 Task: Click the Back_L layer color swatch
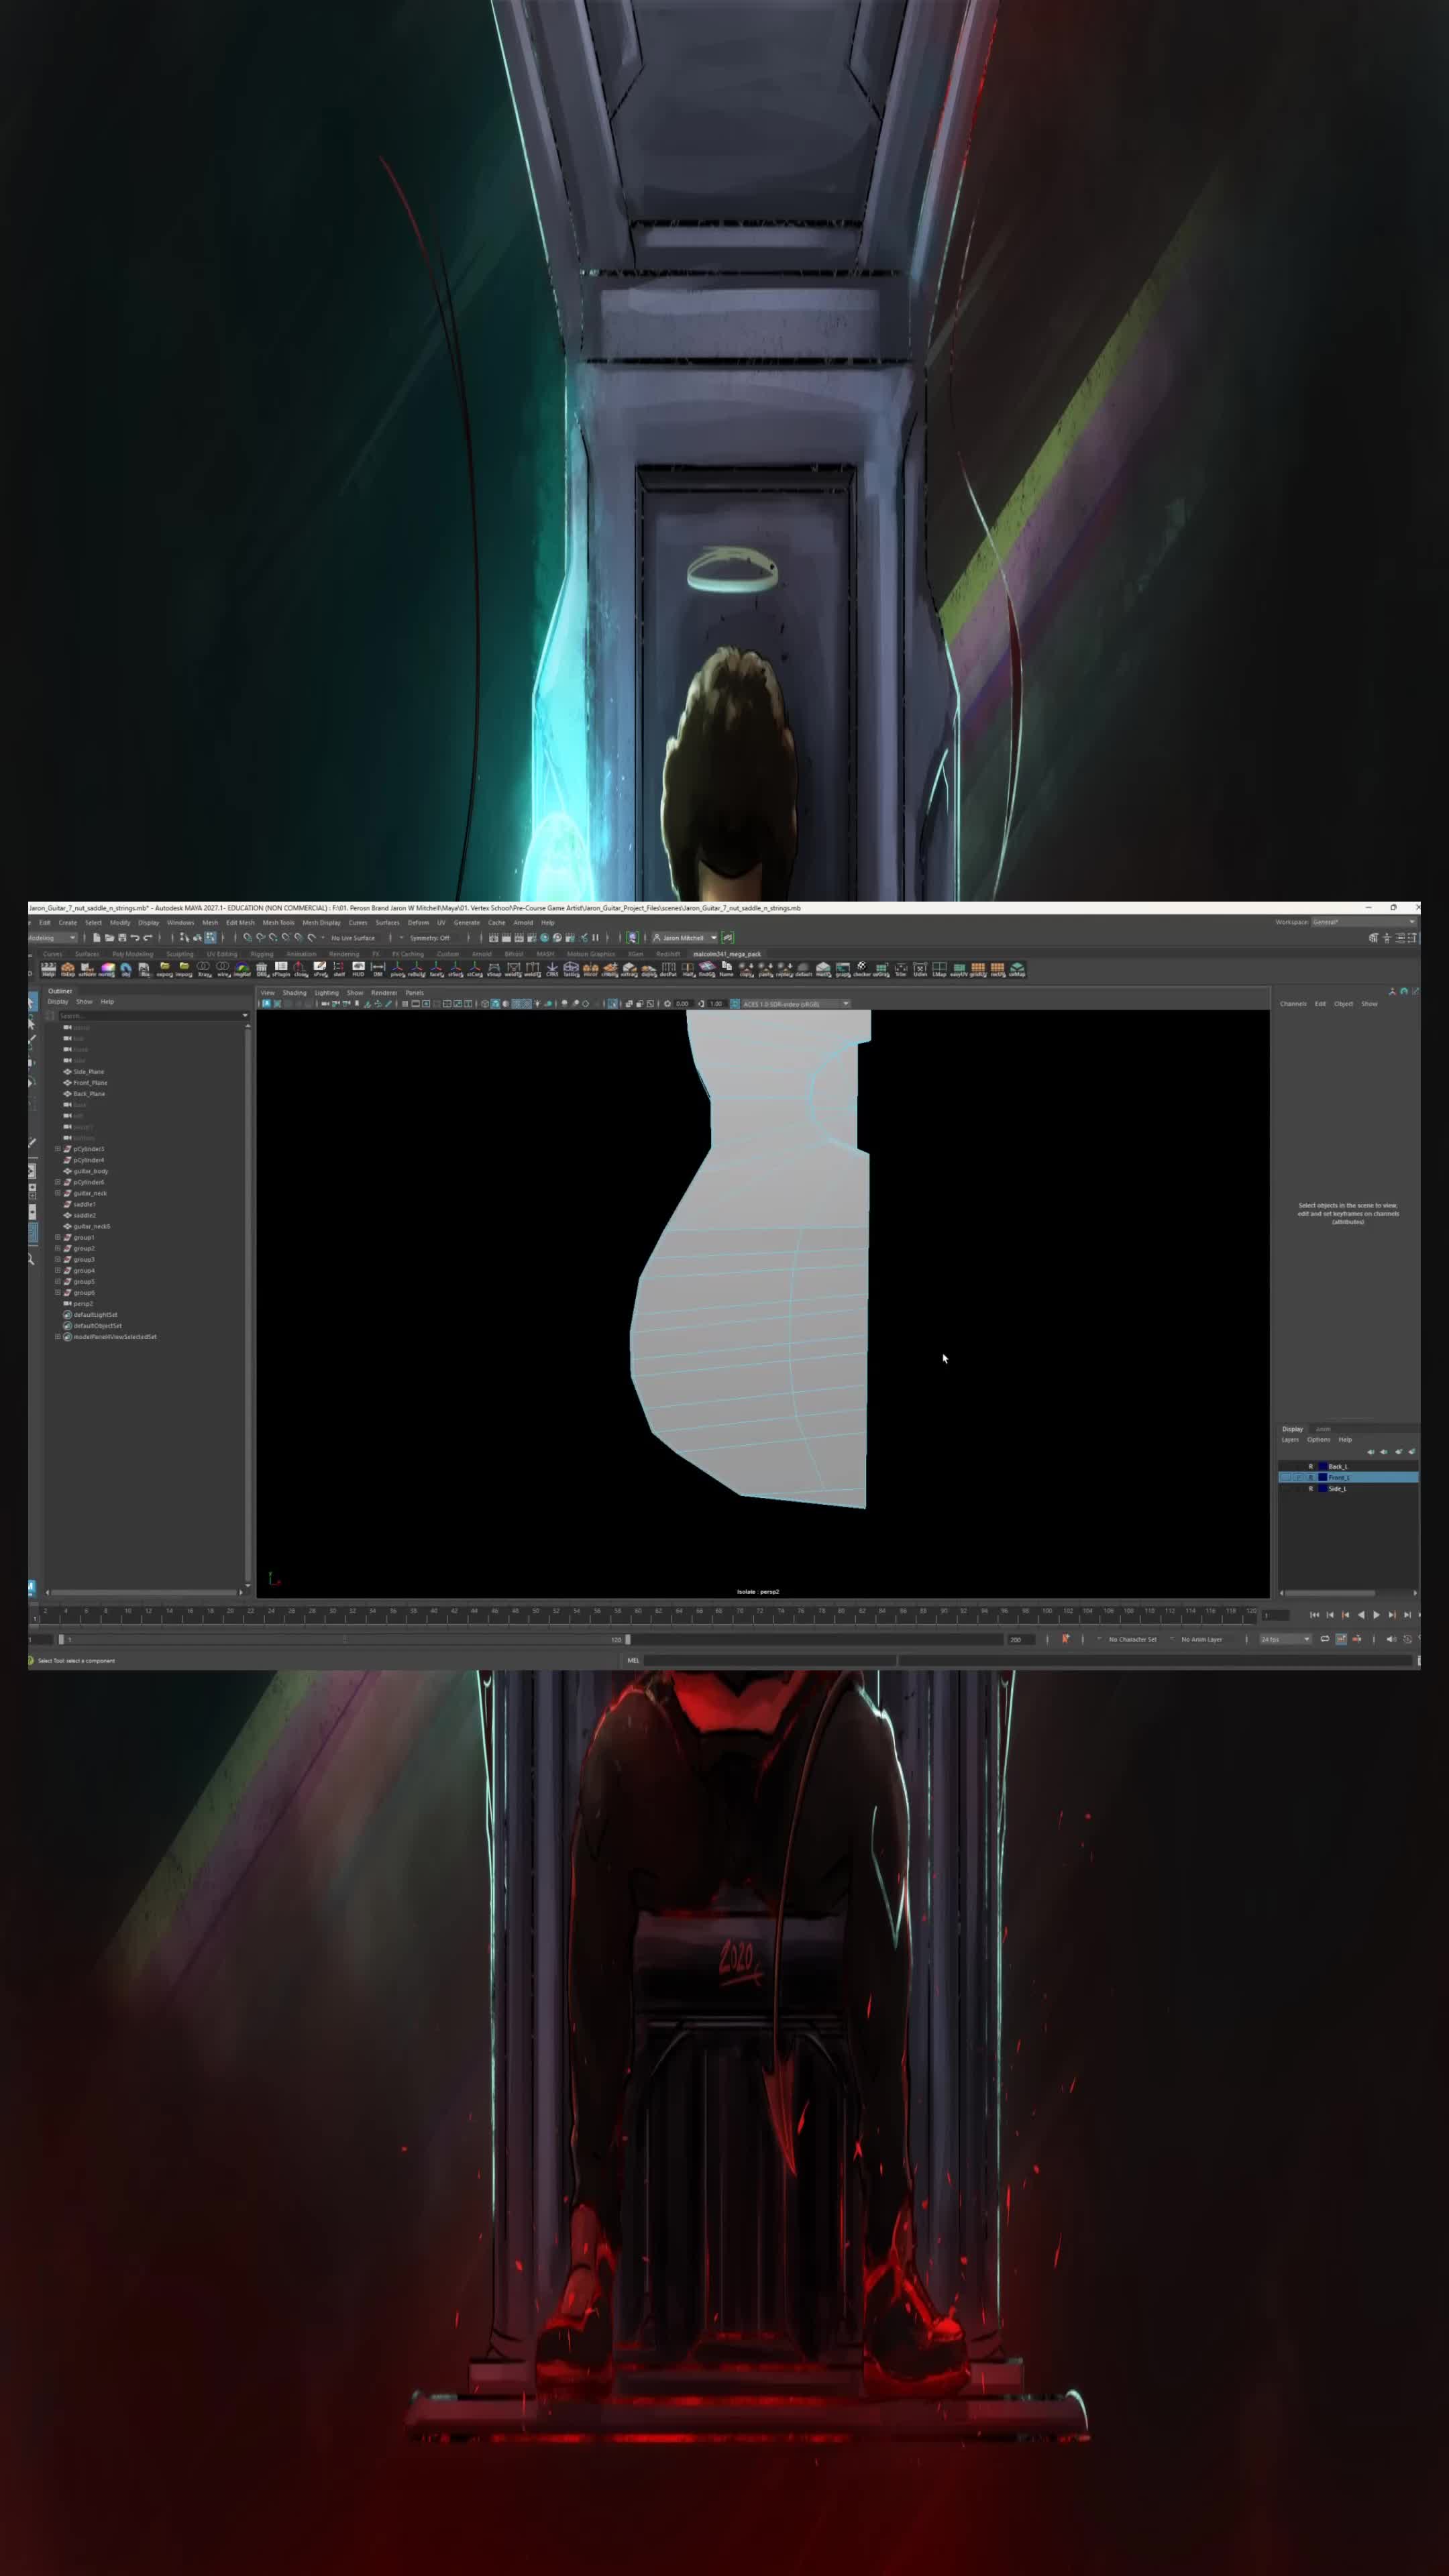click(1323, 1466)
